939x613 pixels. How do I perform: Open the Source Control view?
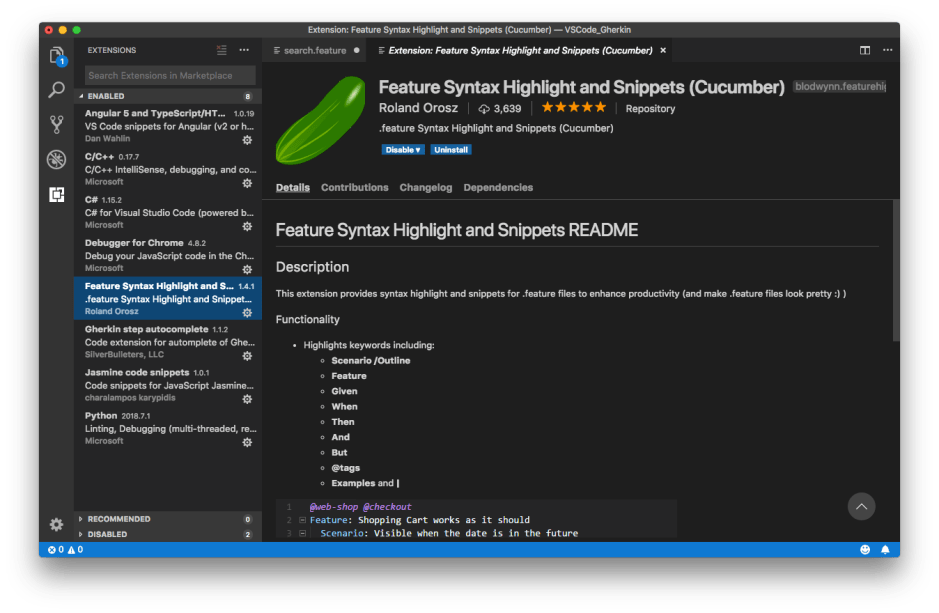57,125
